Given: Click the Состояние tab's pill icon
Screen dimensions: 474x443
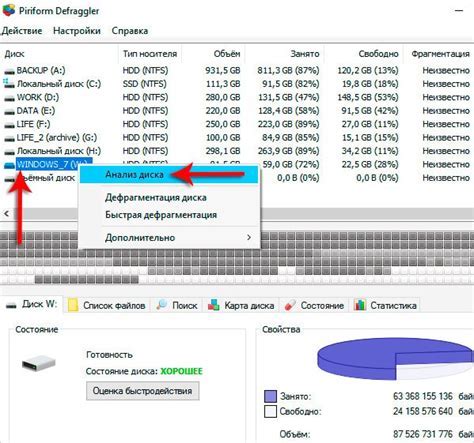Looking at the screenshot, I should 290,305.
